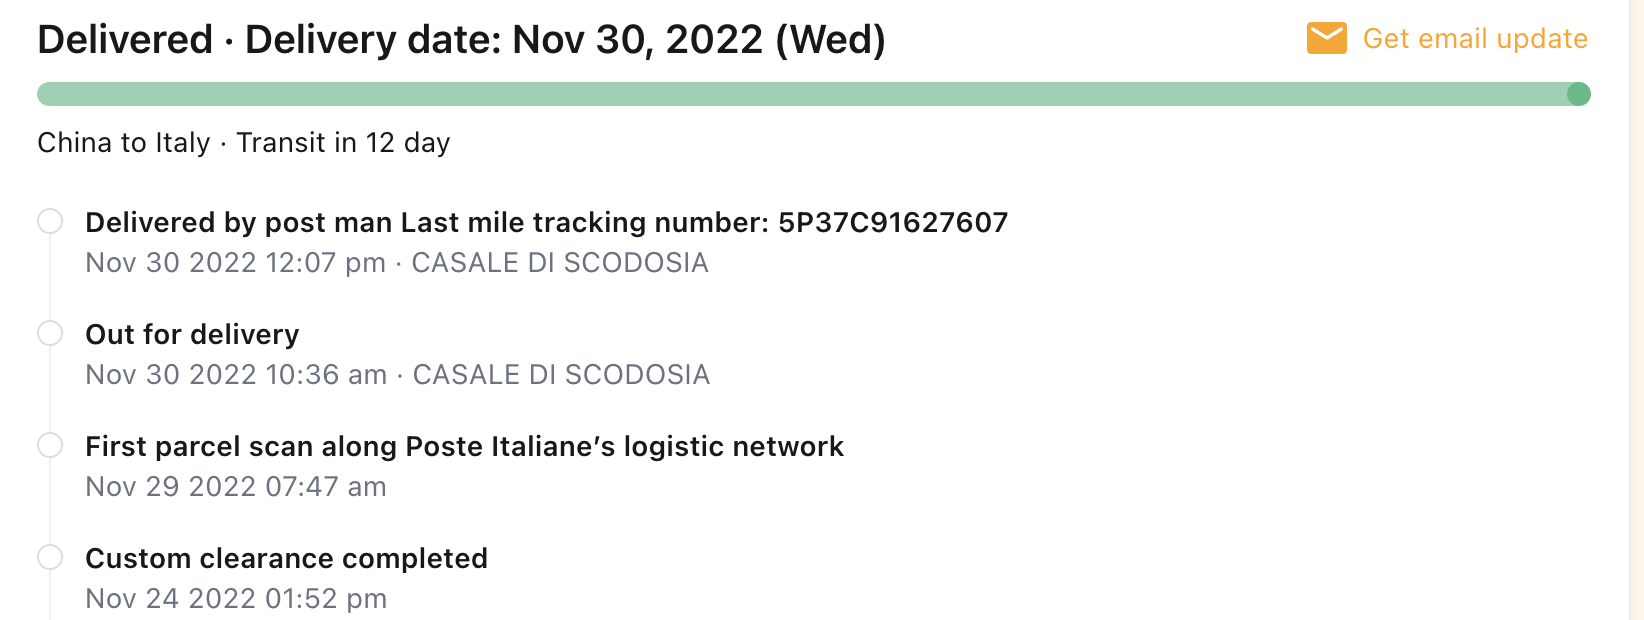Open the Get email update link
This screenshot has width=1644, height=620.
click(x=1475, y=39)
